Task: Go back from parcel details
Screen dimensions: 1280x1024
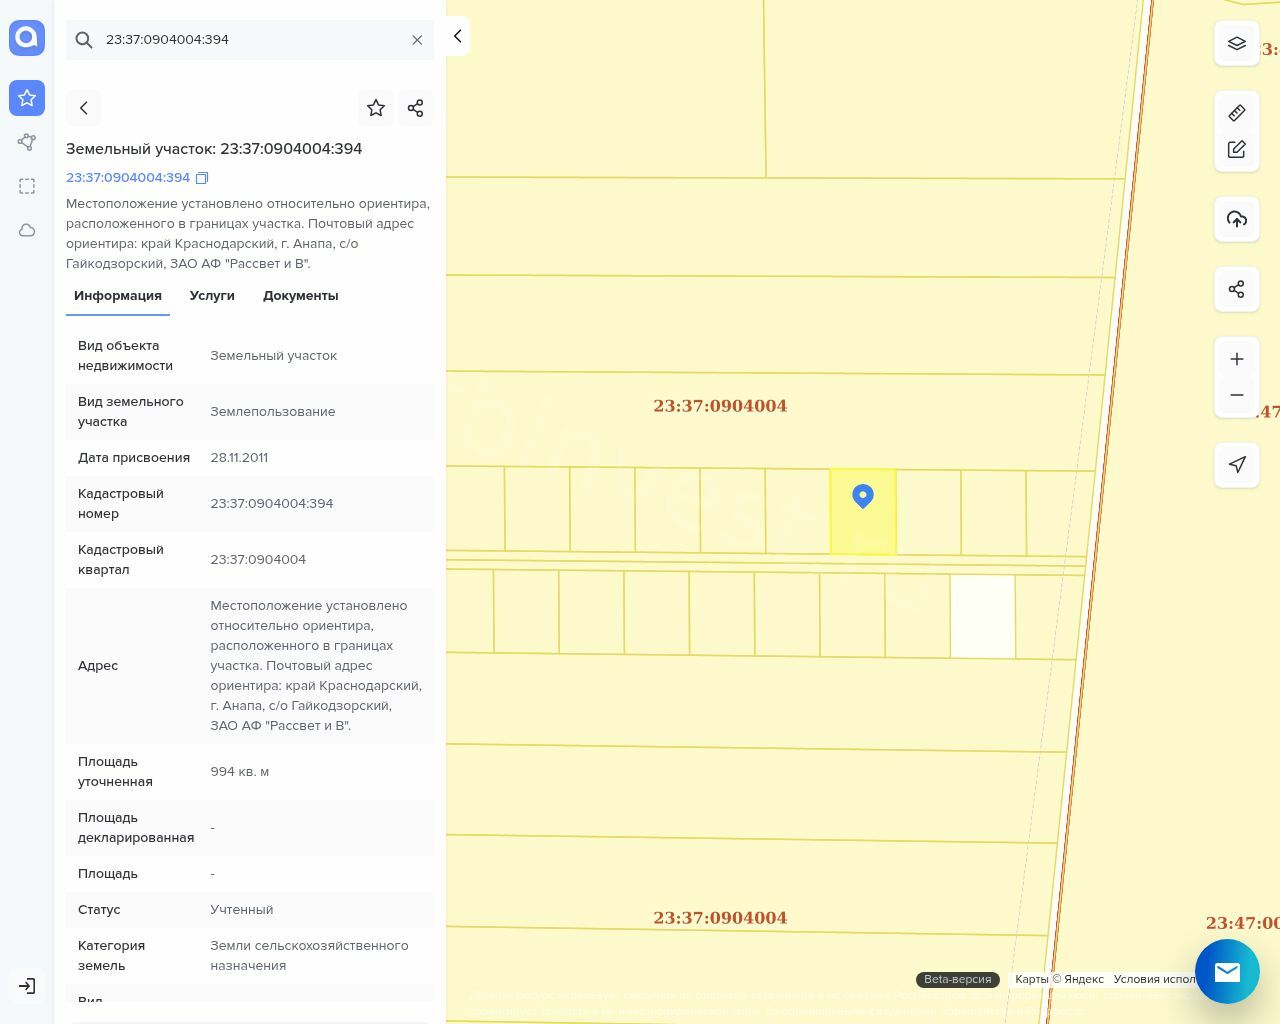Action: coord(84,108)
